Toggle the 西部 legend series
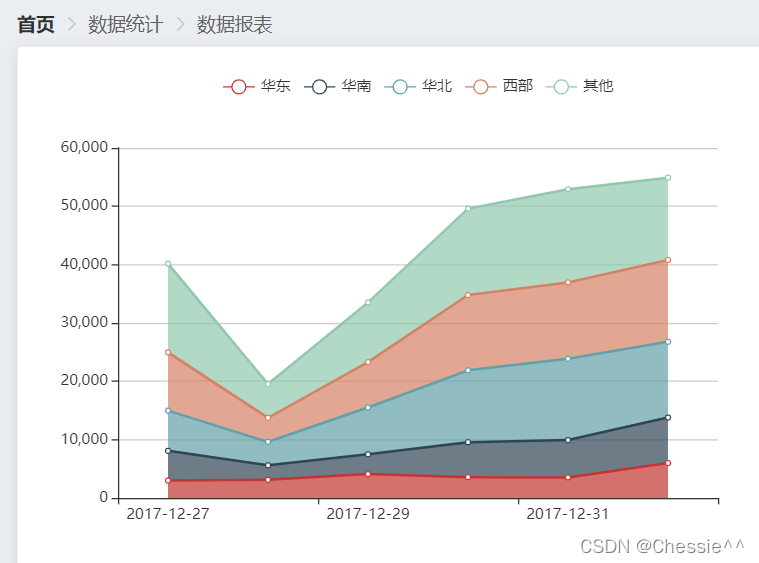Screen dimensions: 759x563 click(499, 86)
